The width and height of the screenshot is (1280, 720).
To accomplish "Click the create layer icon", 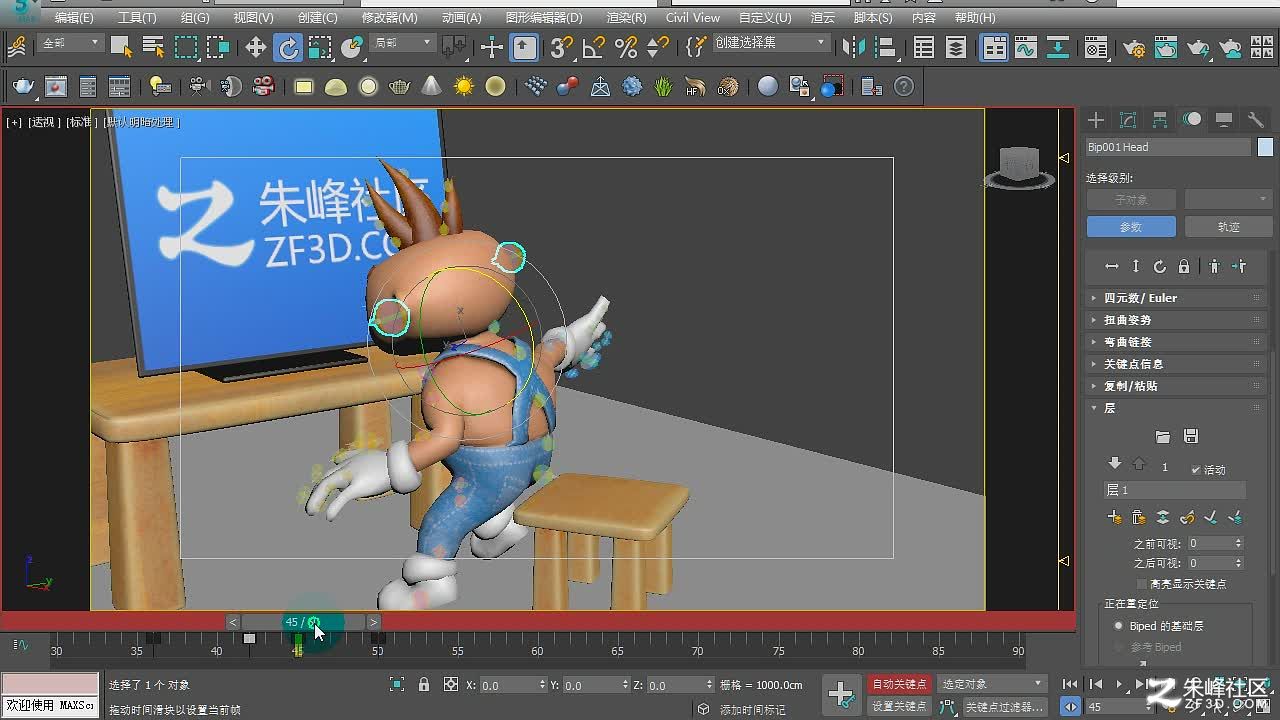I will point(1115,517).
